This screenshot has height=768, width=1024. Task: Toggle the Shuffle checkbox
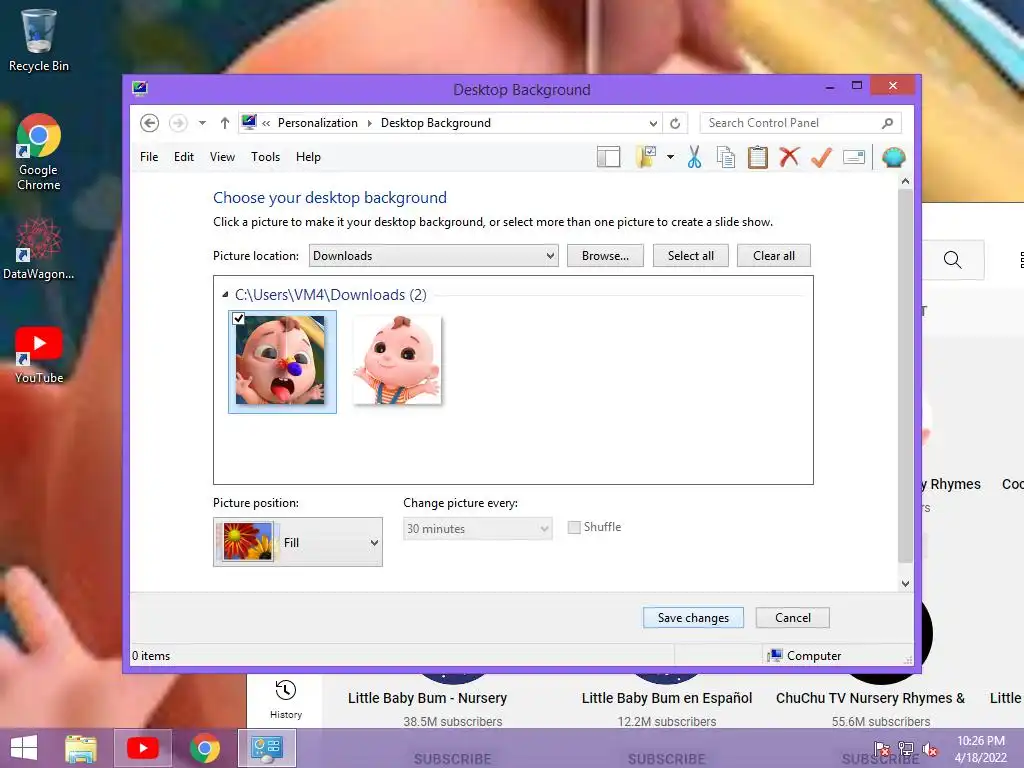point(574,528)
